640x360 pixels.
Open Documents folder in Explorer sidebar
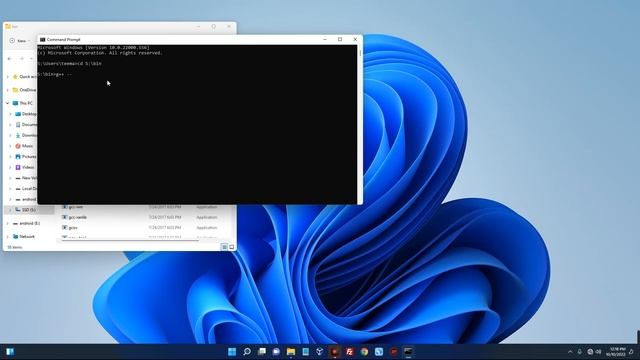coord(26,124)
